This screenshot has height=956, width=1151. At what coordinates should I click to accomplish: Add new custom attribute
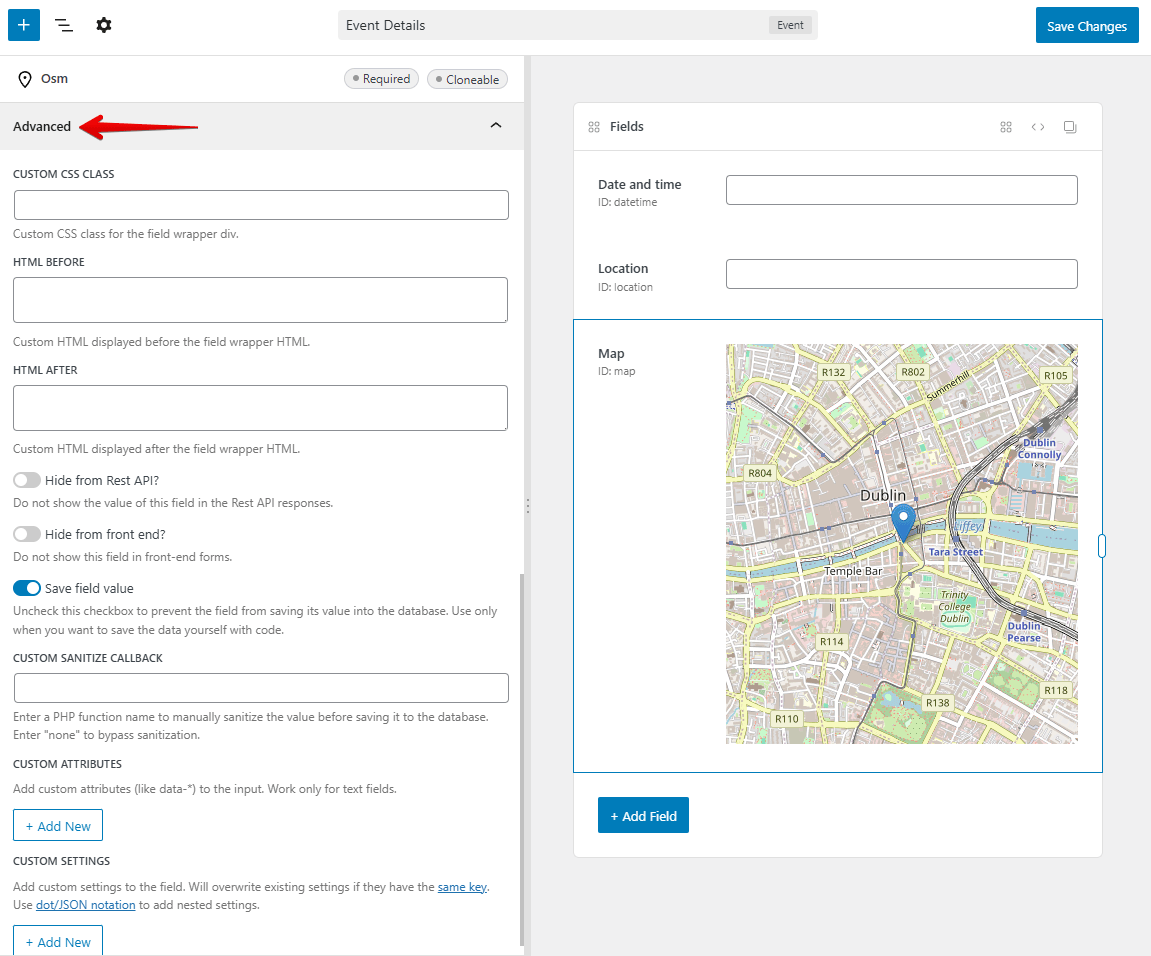coord(58,826)
